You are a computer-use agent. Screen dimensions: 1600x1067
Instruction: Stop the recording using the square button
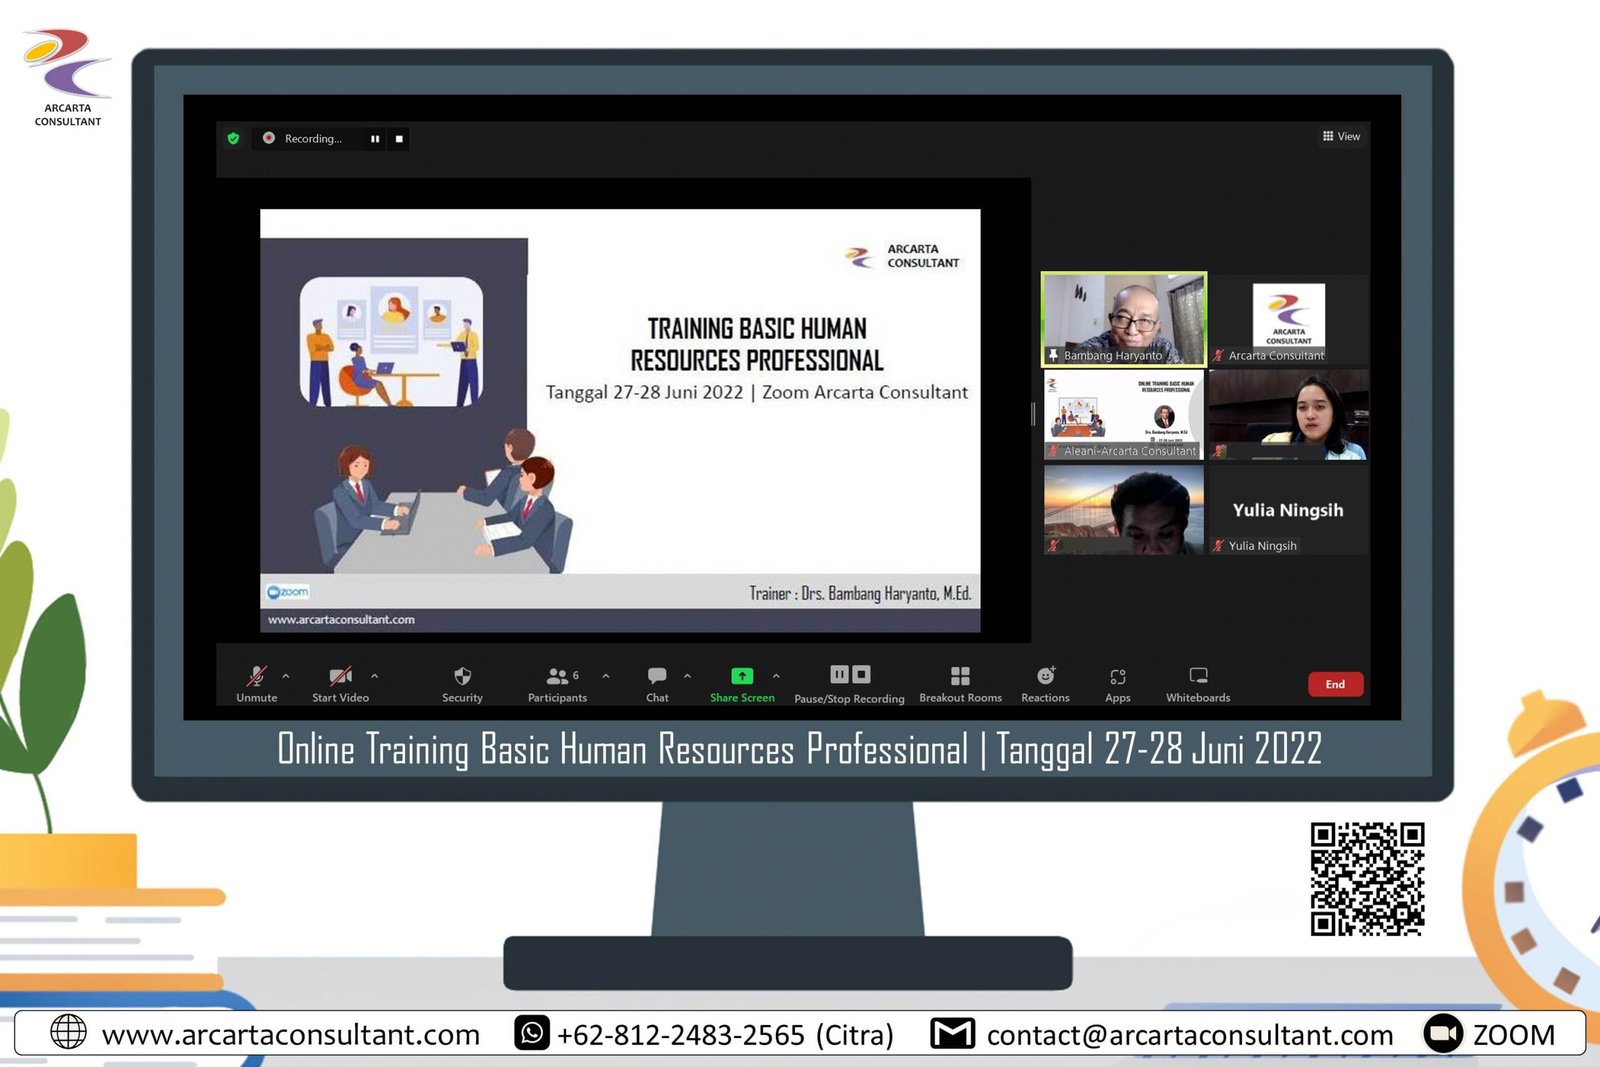coord(399,139)
